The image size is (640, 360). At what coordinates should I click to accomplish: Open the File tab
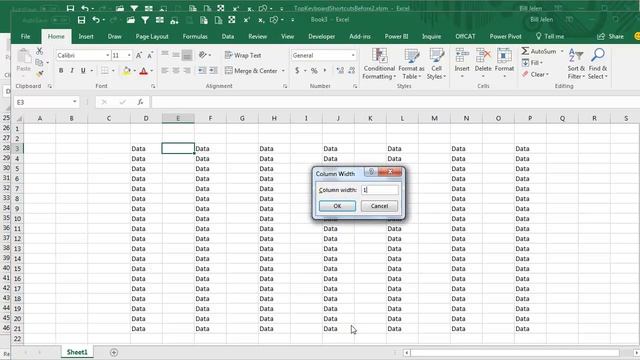(x=25, y=36)
